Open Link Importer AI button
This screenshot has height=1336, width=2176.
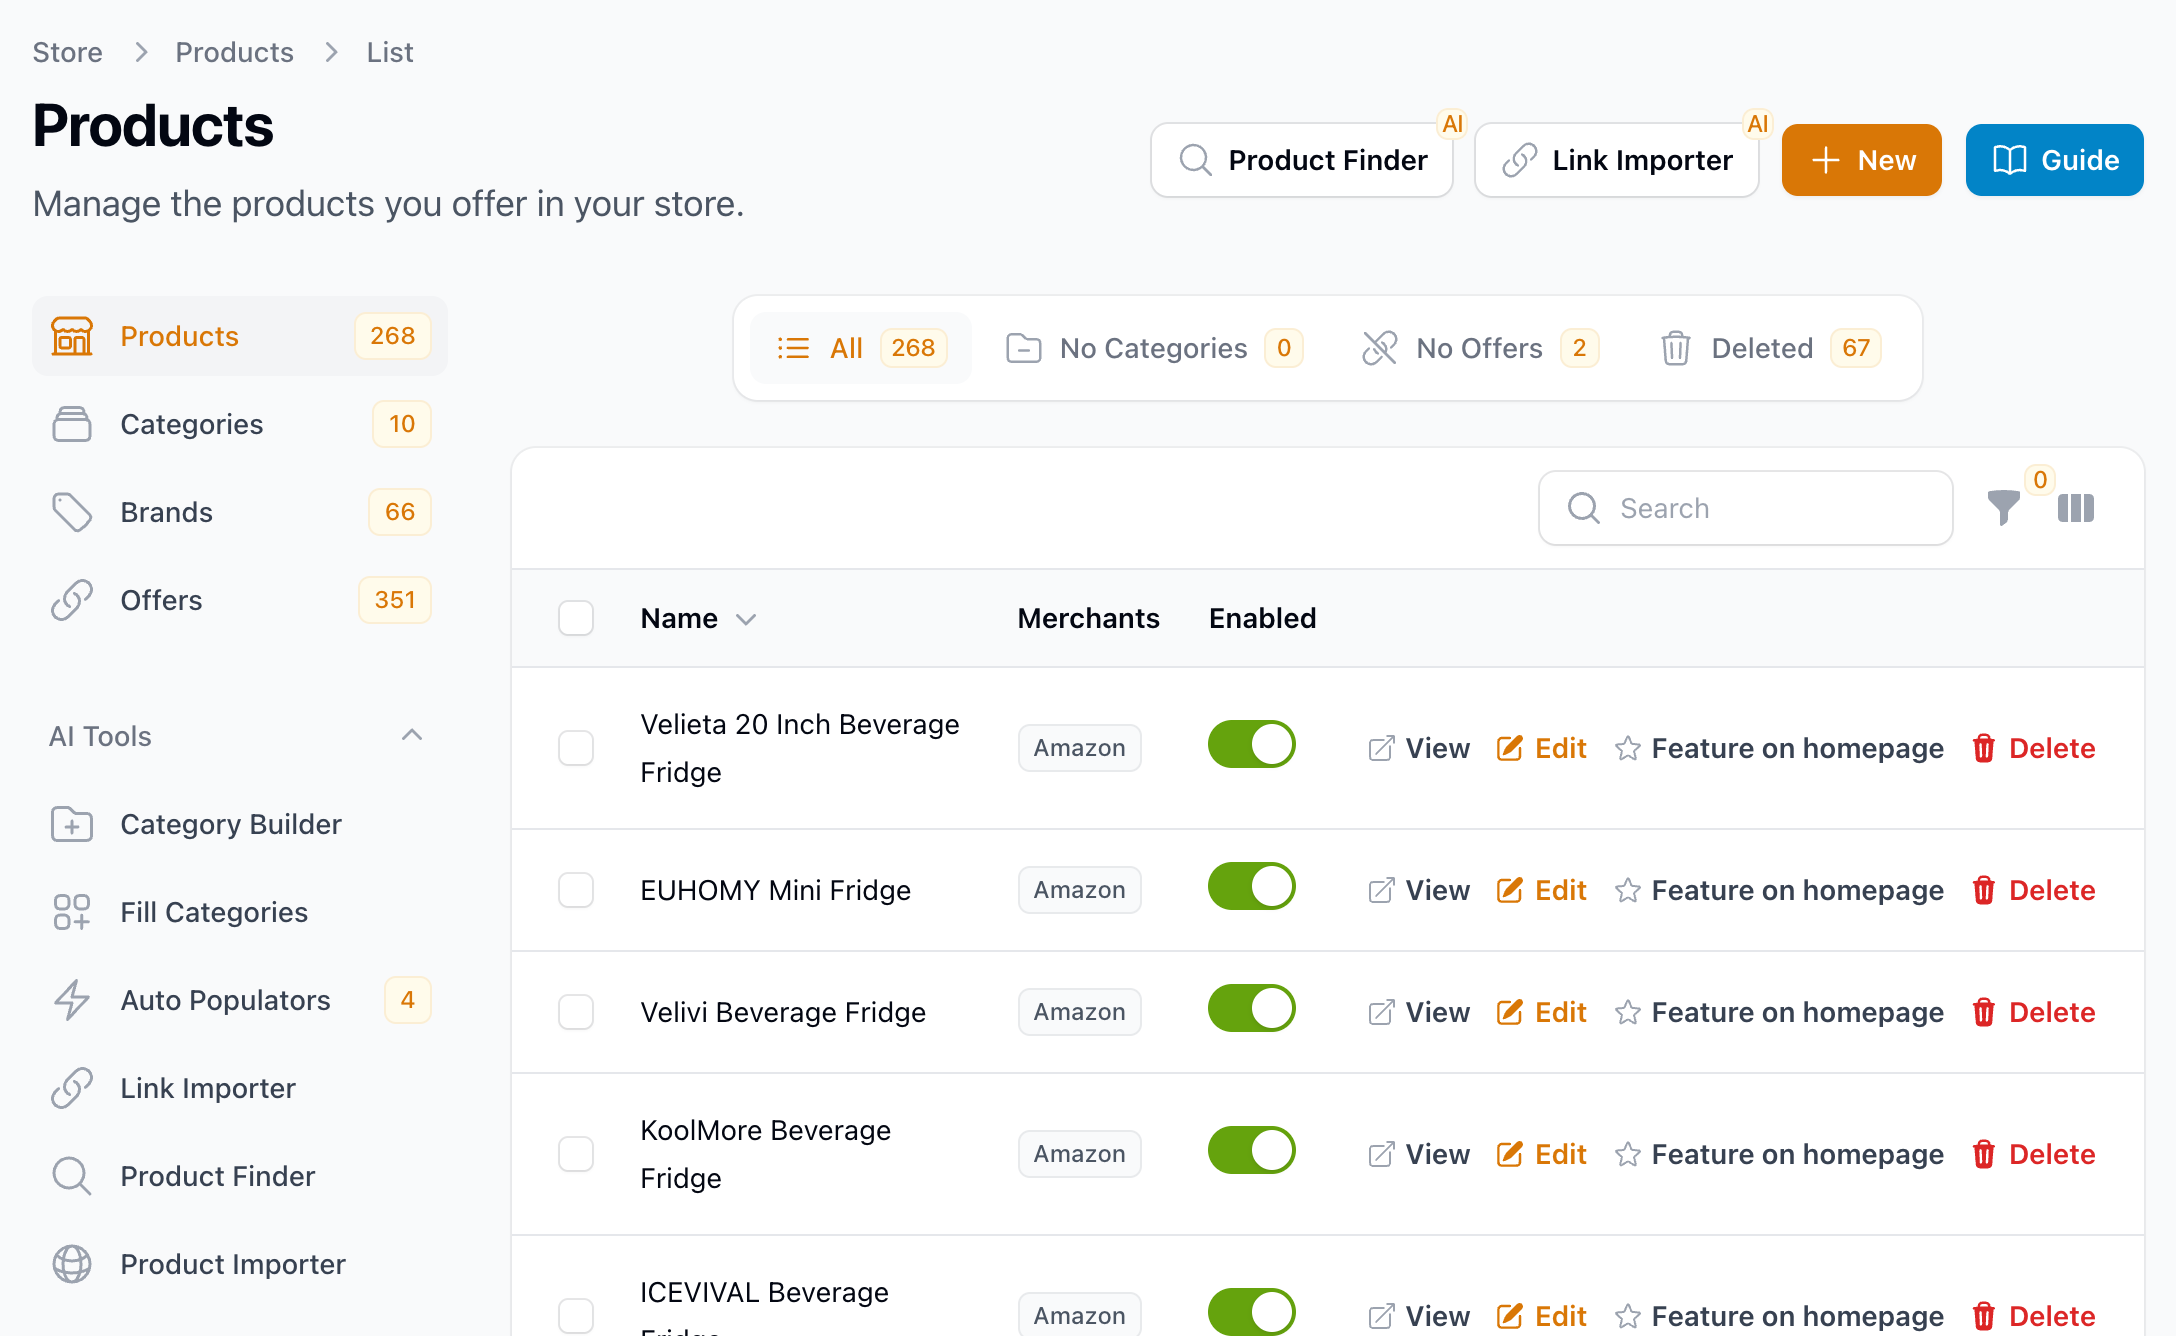point(1617,160)
